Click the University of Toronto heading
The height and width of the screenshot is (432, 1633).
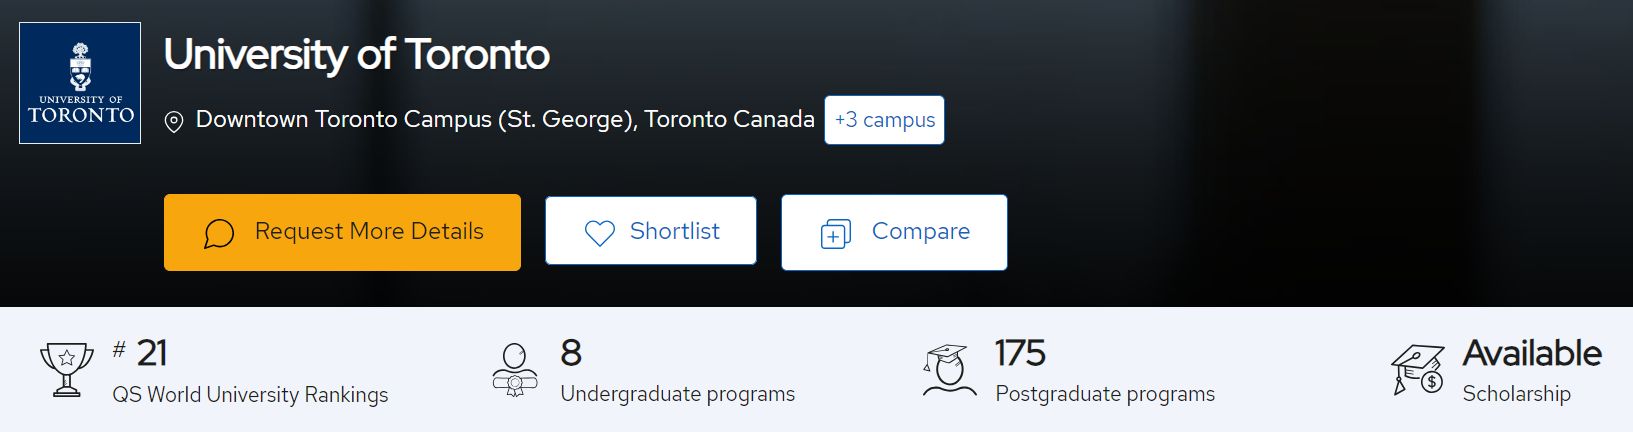pos(357,55)
